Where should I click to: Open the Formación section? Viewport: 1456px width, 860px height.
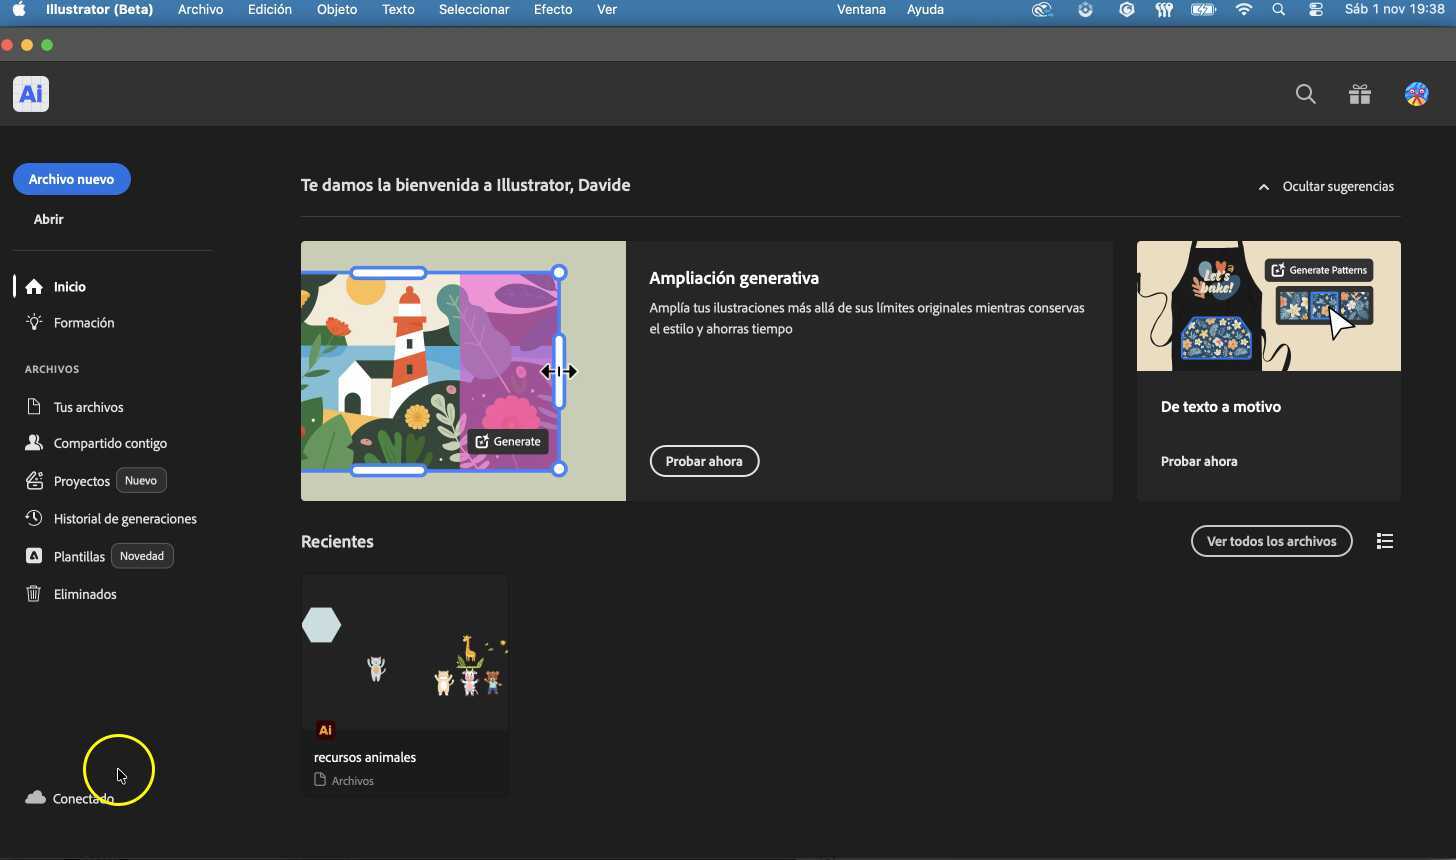[82, 322]
